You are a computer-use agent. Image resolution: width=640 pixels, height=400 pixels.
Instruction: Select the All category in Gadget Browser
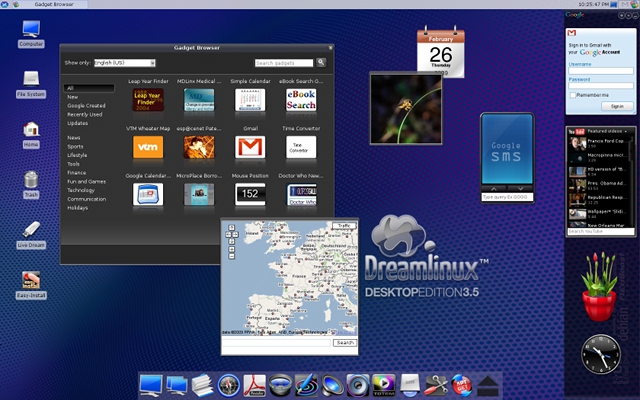89,88
